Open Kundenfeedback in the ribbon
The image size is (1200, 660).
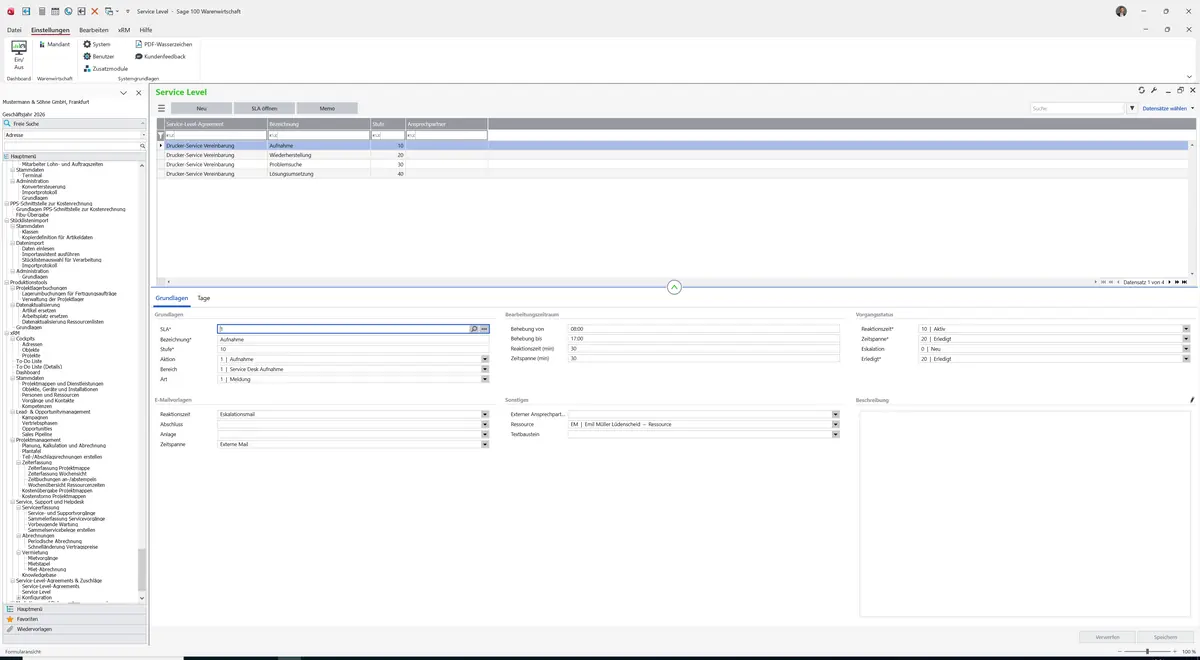(160, 56)
